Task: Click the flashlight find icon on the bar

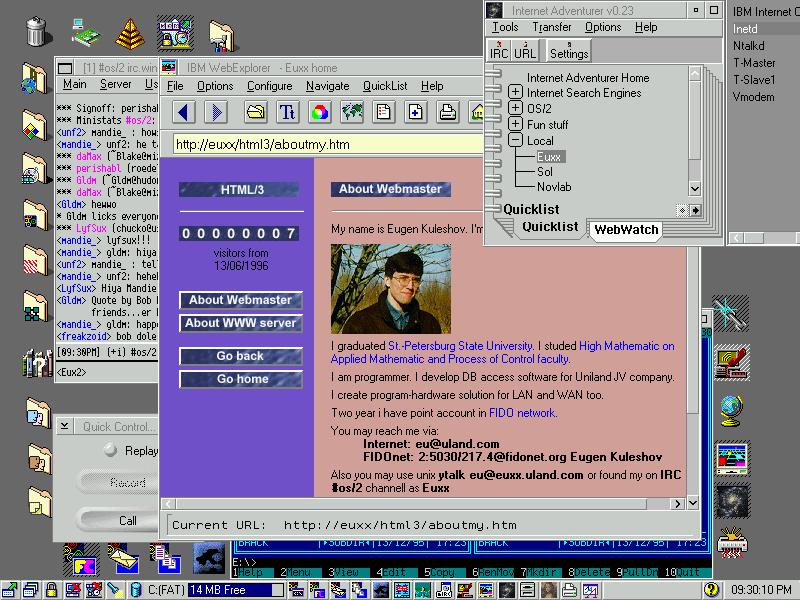Action: click(x=113, y=590)
